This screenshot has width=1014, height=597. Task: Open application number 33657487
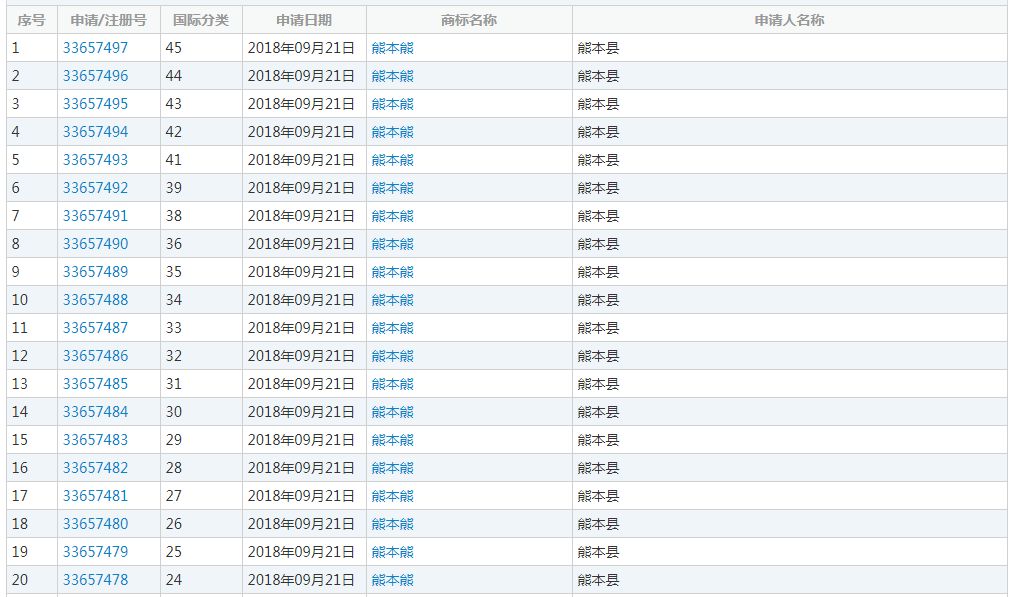95,328
